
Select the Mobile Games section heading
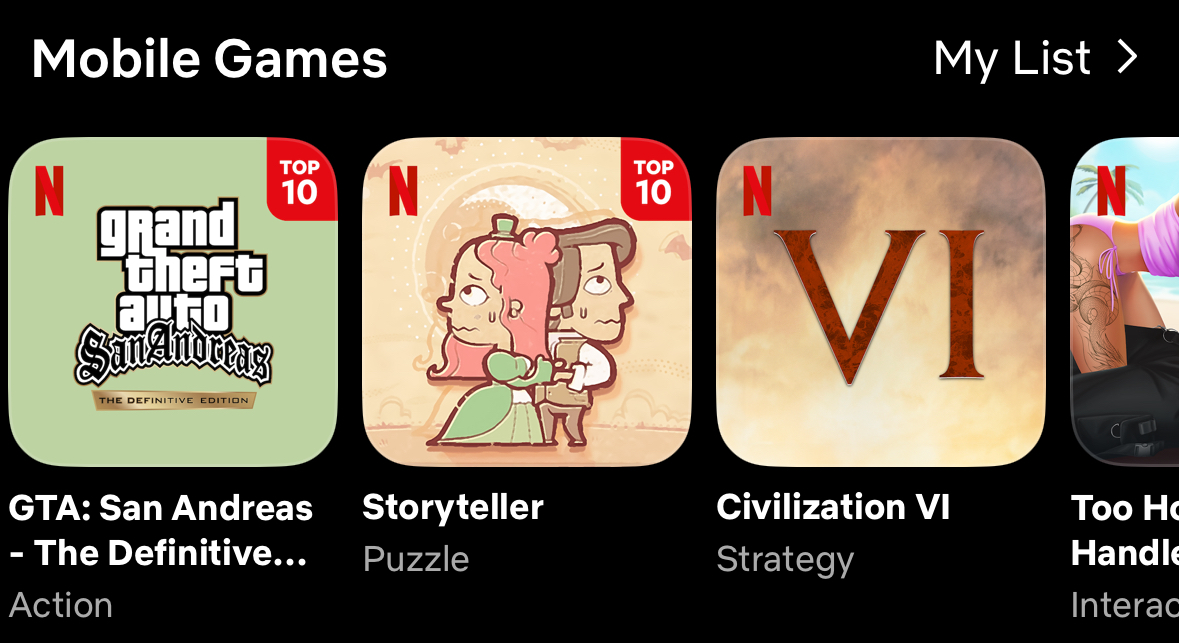pos(209,59)
